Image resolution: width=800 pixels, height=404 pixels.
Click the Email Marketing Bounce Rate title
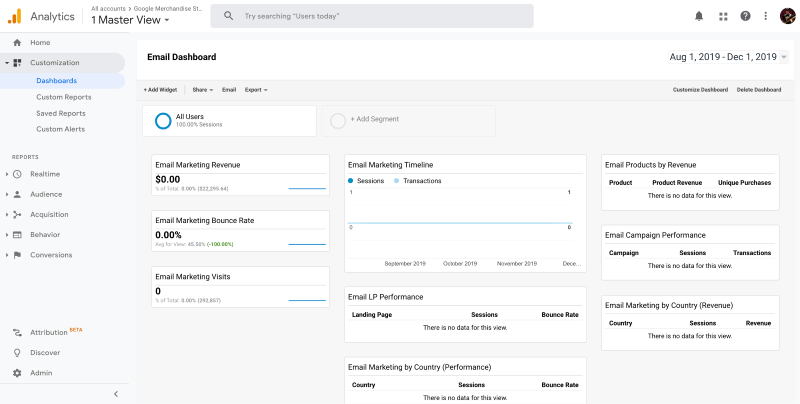(205, 220)
